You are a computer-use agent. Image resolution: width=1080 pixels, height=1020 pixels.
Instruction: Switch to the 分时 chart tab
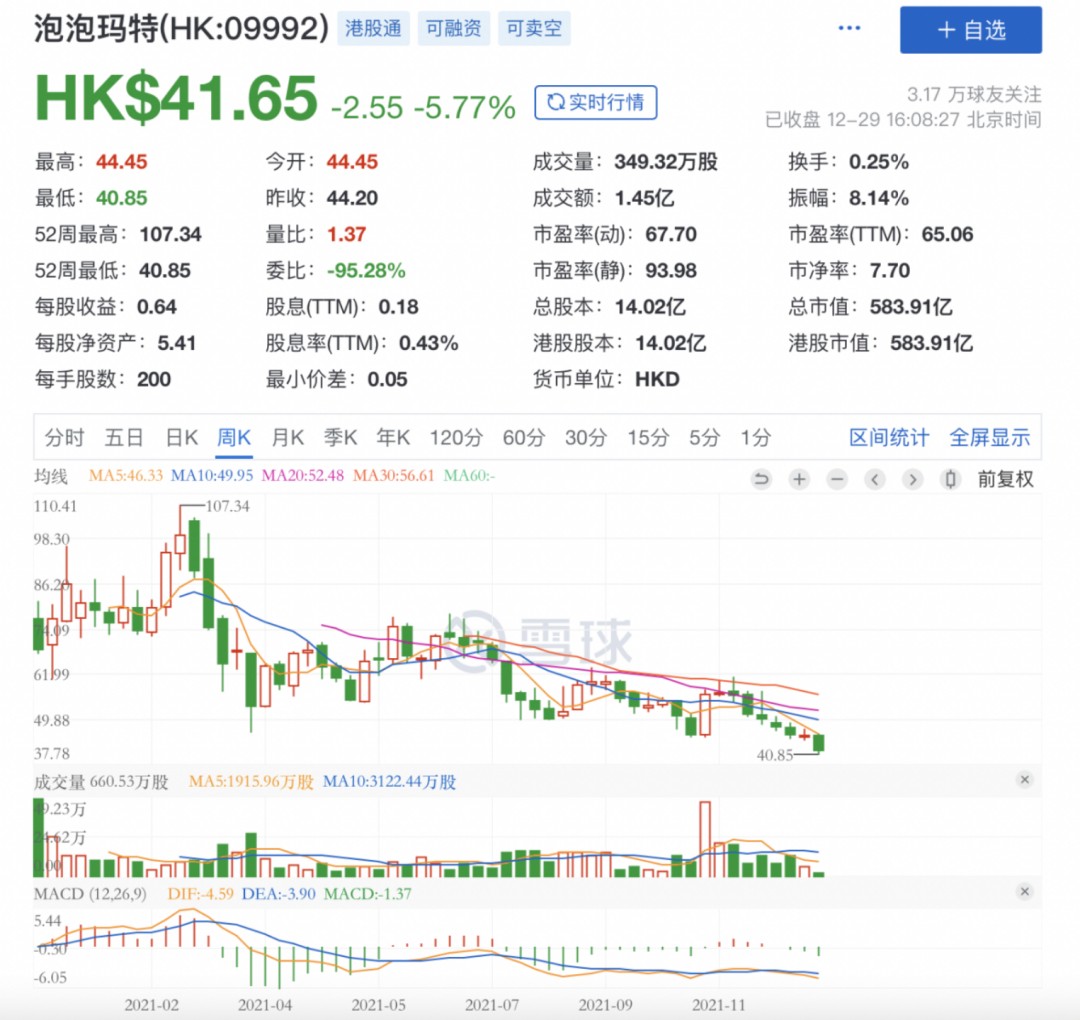[x=64, y=437]
